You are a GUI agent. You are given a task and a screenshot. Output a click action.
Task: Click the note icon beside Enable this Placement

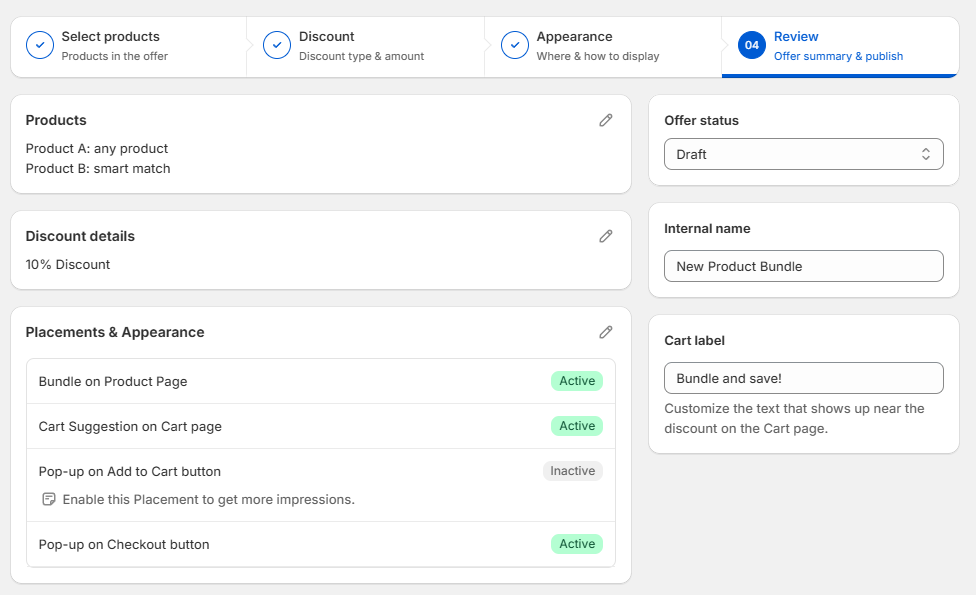pos(49,499)
